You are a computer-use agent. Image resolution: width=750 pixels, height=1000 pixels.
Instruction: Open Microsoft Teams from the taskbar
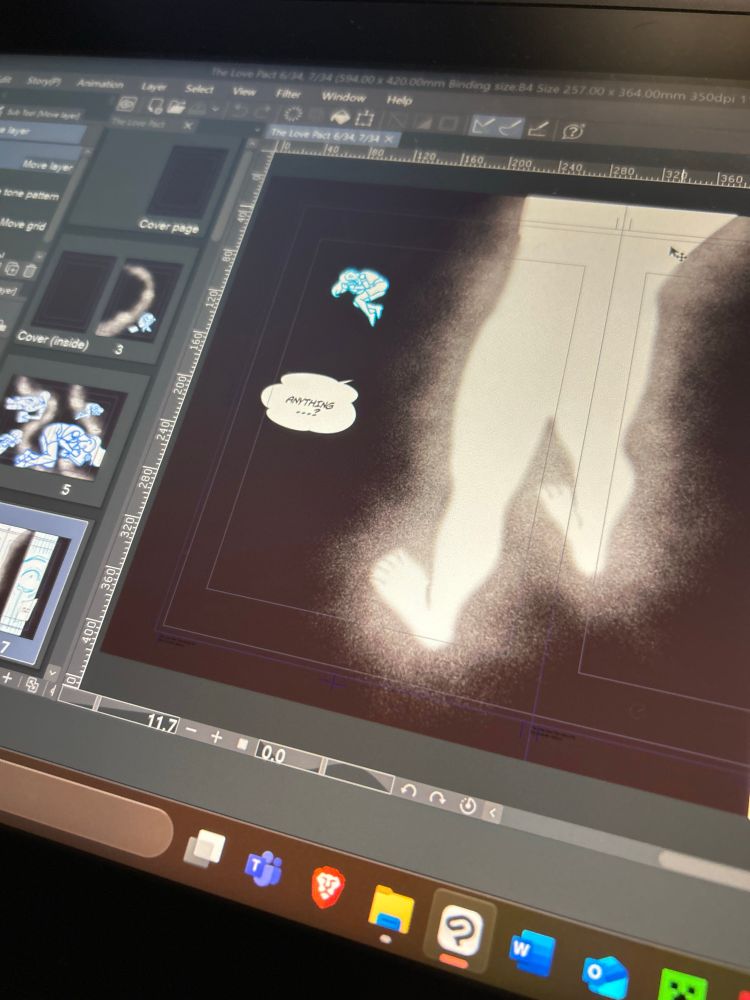coord(264,867)
